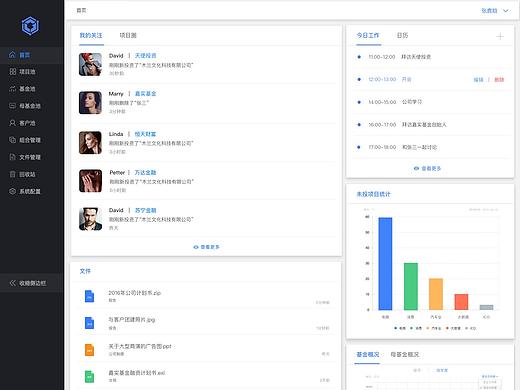520x390 pixels.
Task: Click the green file icon for 嘉实基金融资计划书
Action: [x=89, y=376]
